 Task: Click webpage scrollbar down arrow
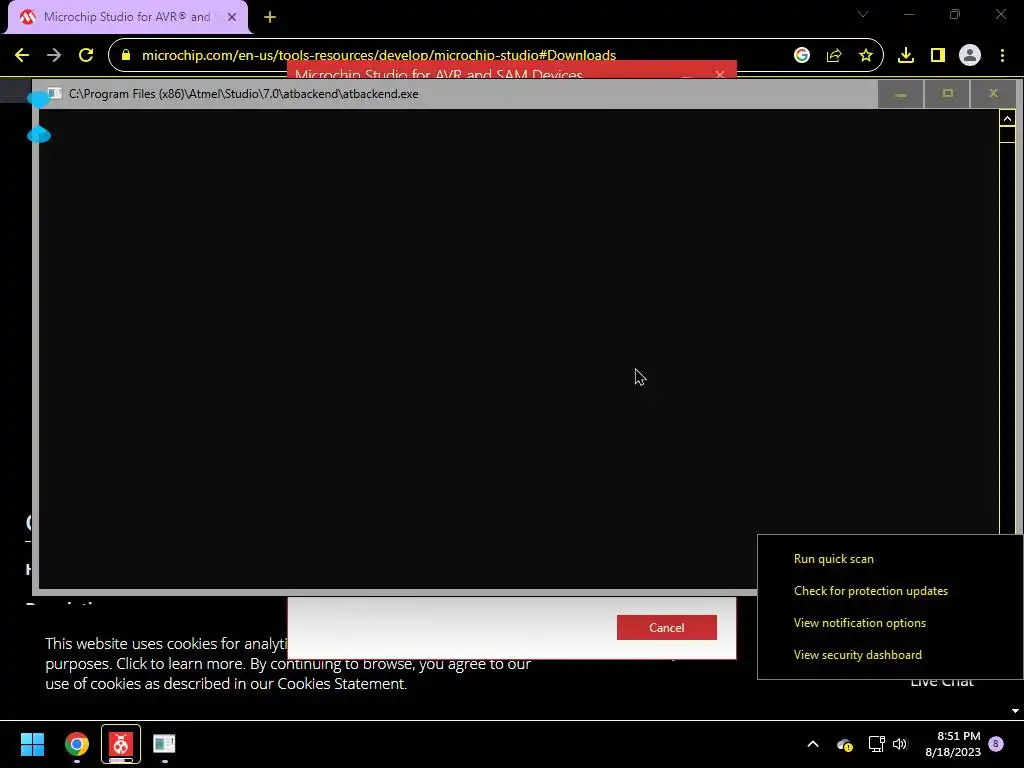tap(1016, 711)
